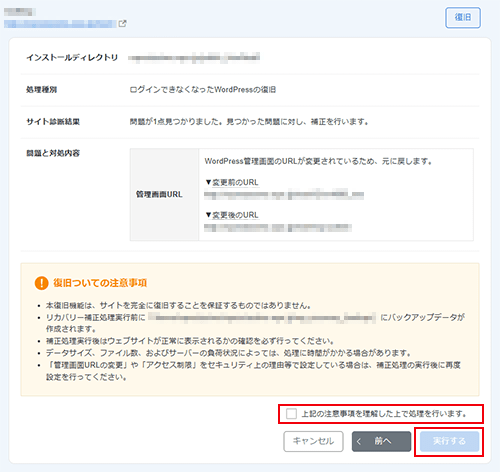Select WordPress管理画面のURLが変更されている text
Screen dimensions: 500x472
[318, 161]
